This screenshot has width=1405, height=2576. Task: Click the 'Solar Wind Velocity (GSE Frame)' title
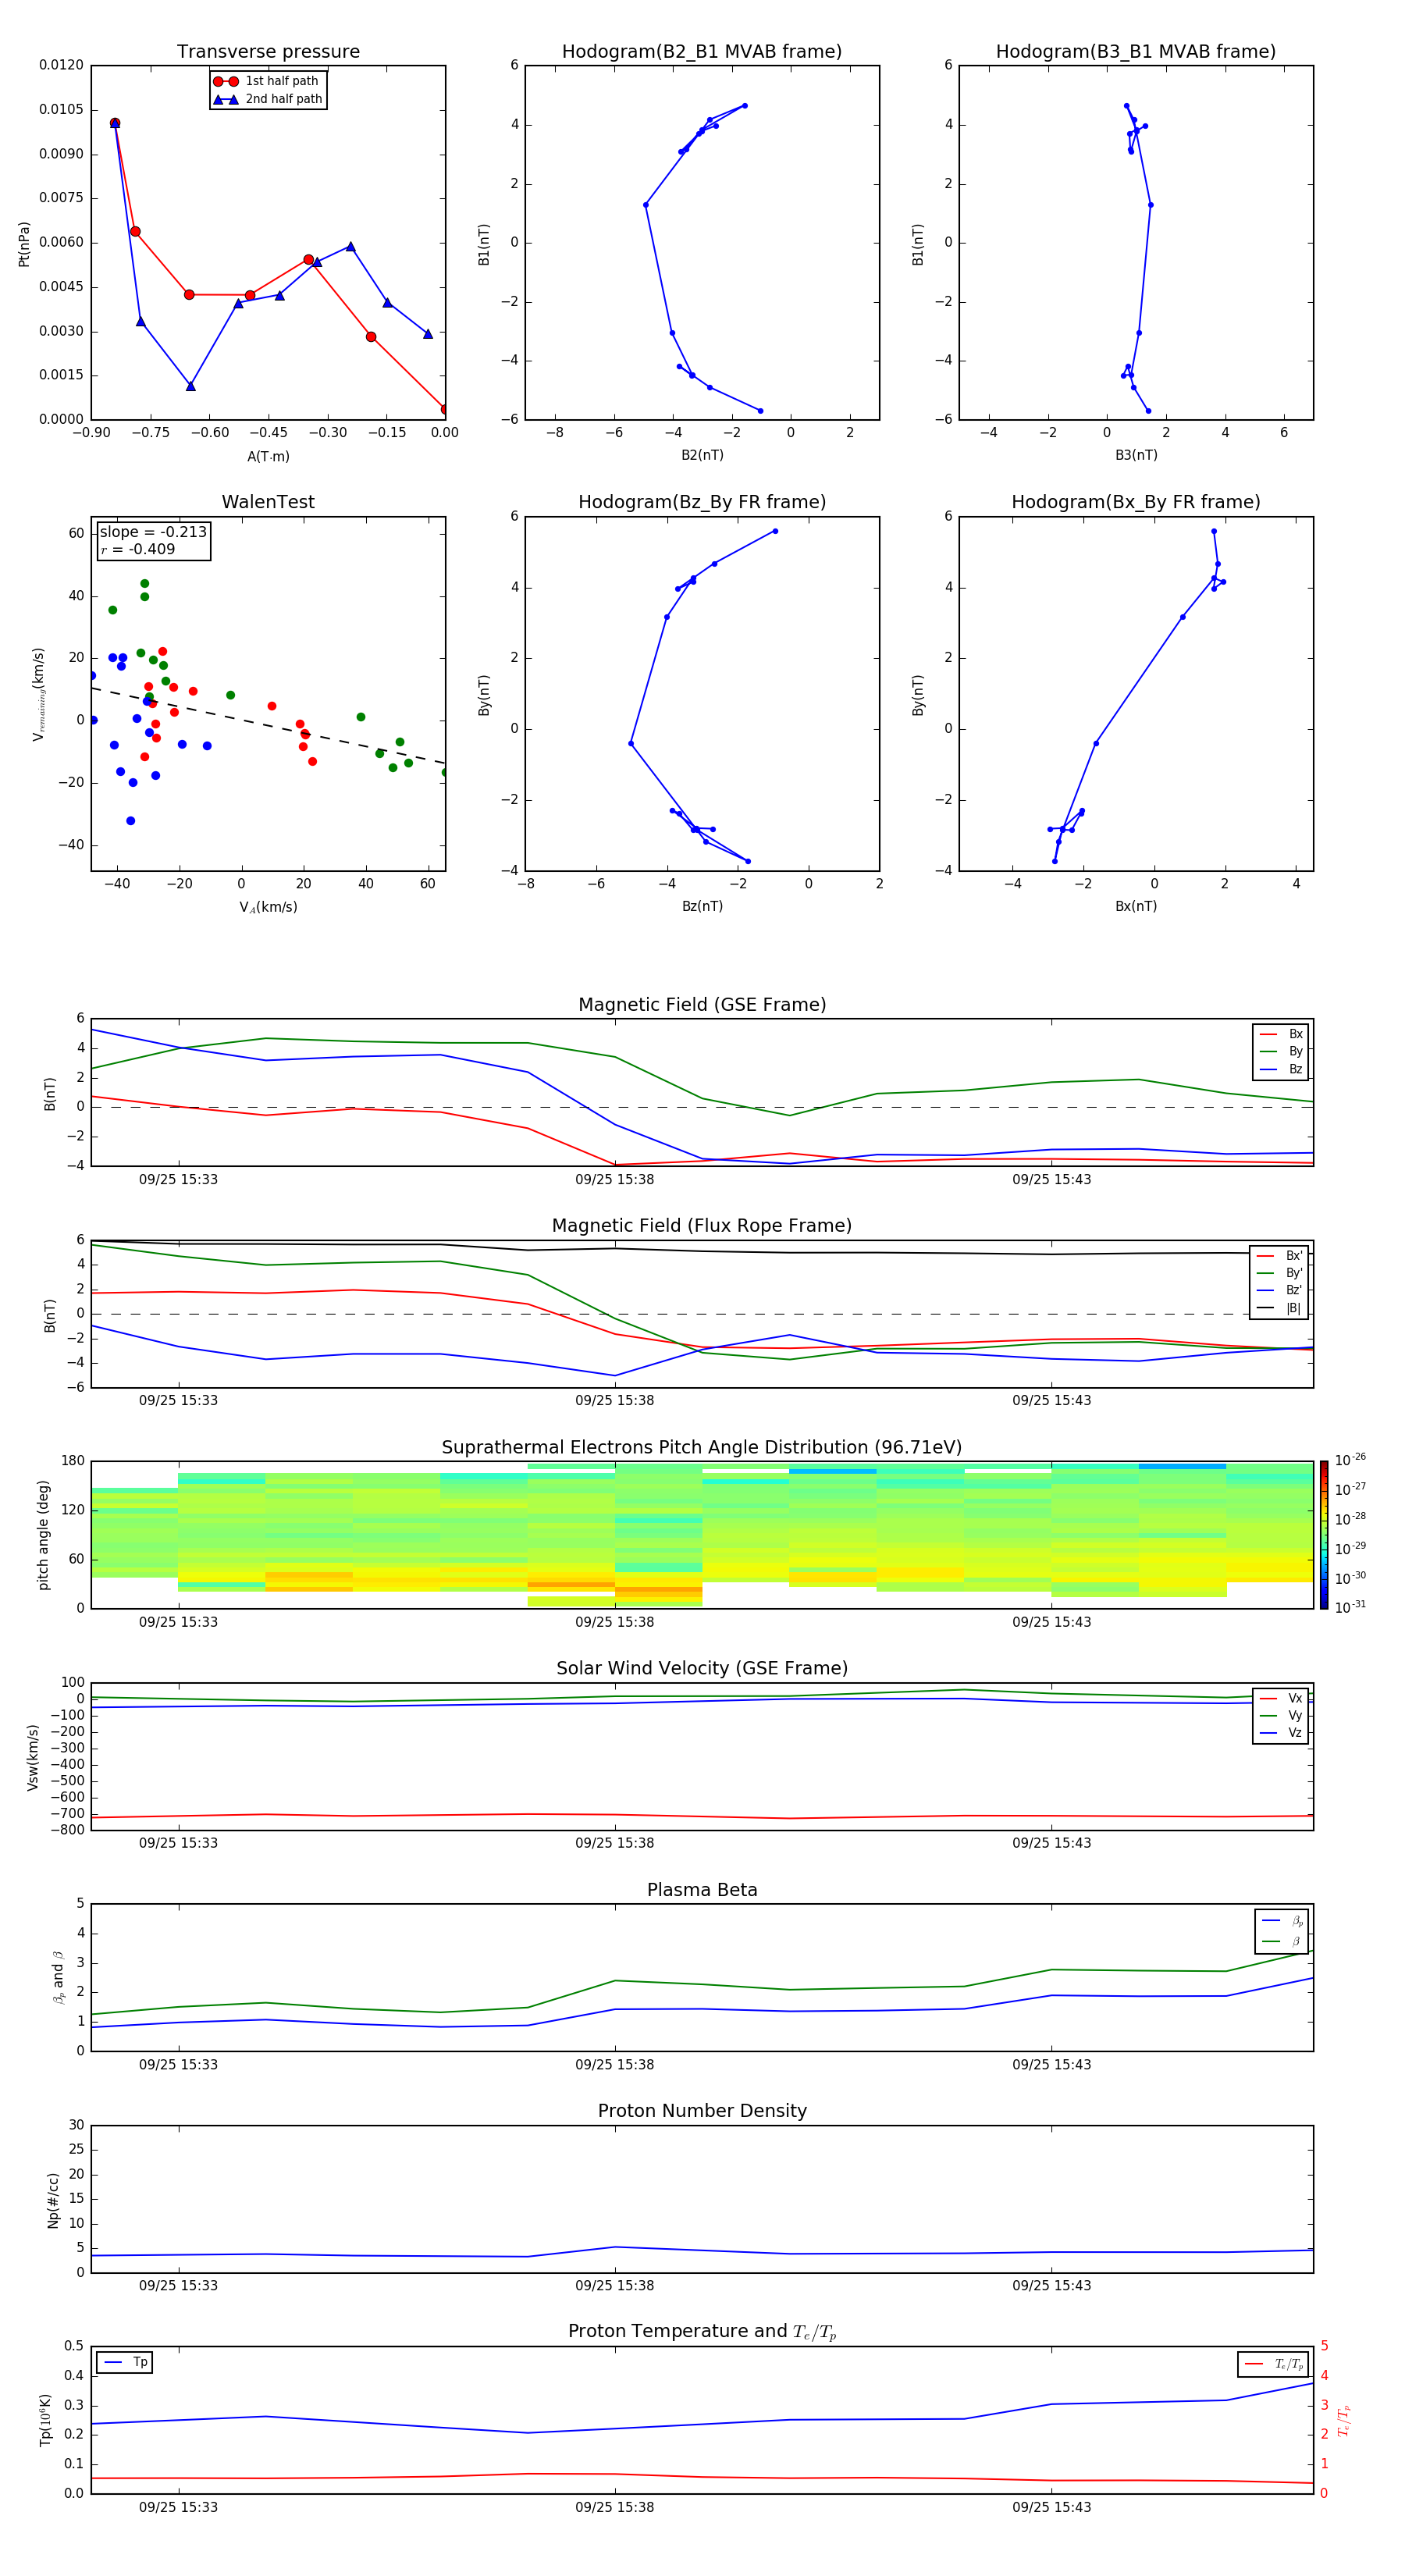pyautogui.click(x=702, y=1668)
